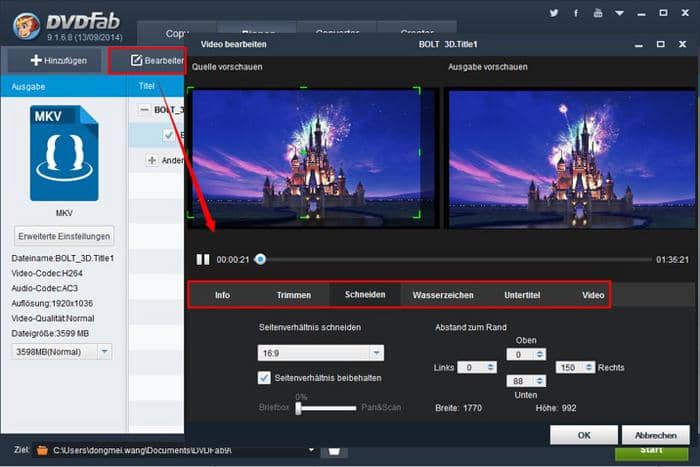The height and width of the screenshot is (467, 700).
Task: Collapse the BOLT_3D tree entry
Action: click(x=144, y=110)
